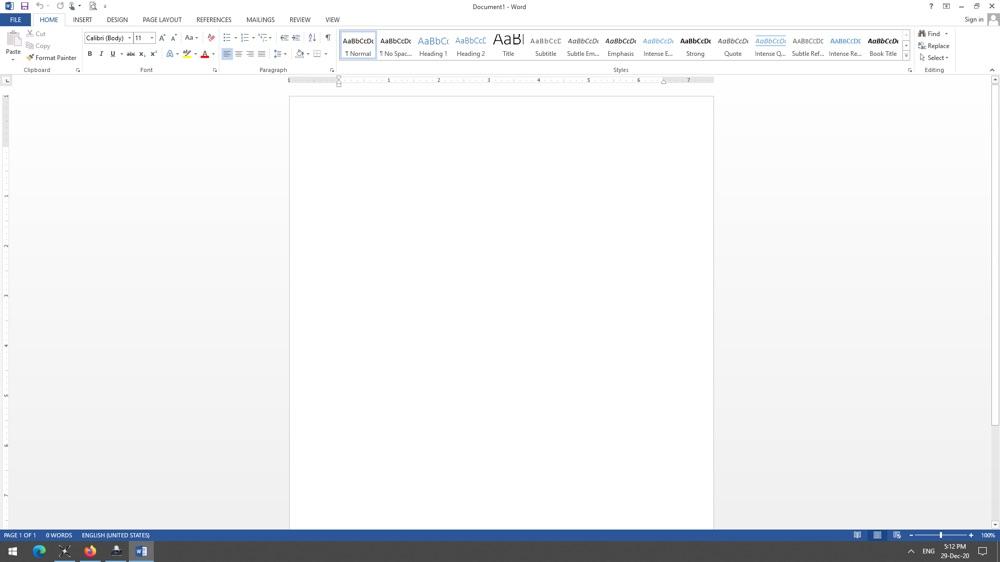Toggle Italic formatting

tap(101, 54)
